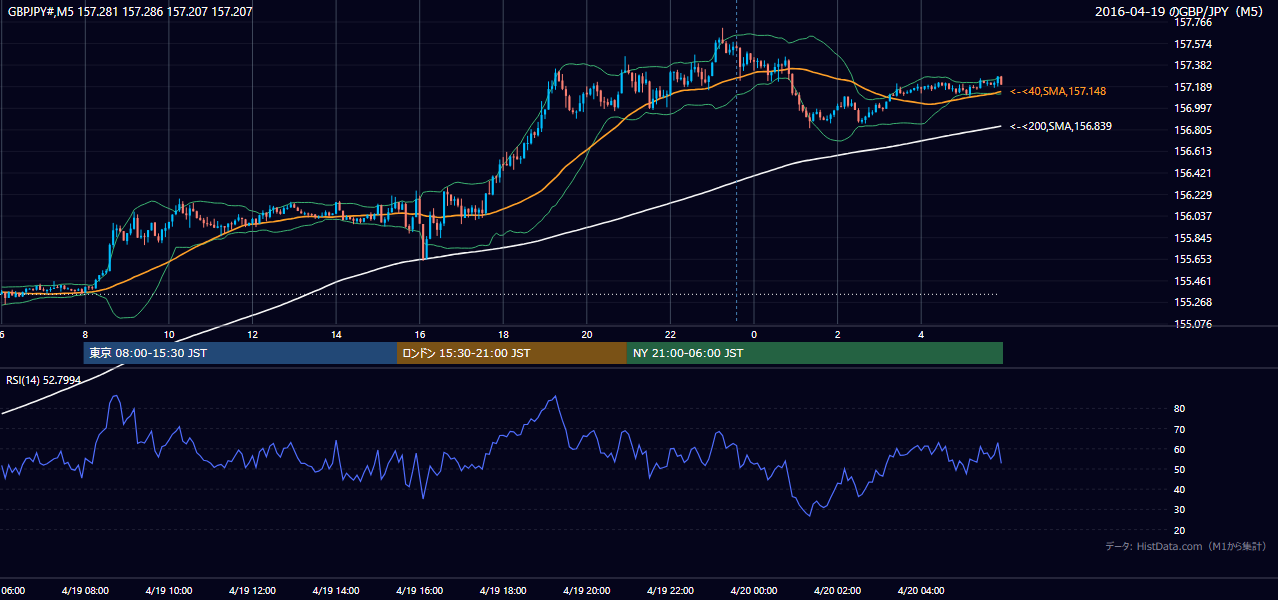
Task: Click the 156.421 price axis label
Action: pyautogui.click(x=1193, y=173)
